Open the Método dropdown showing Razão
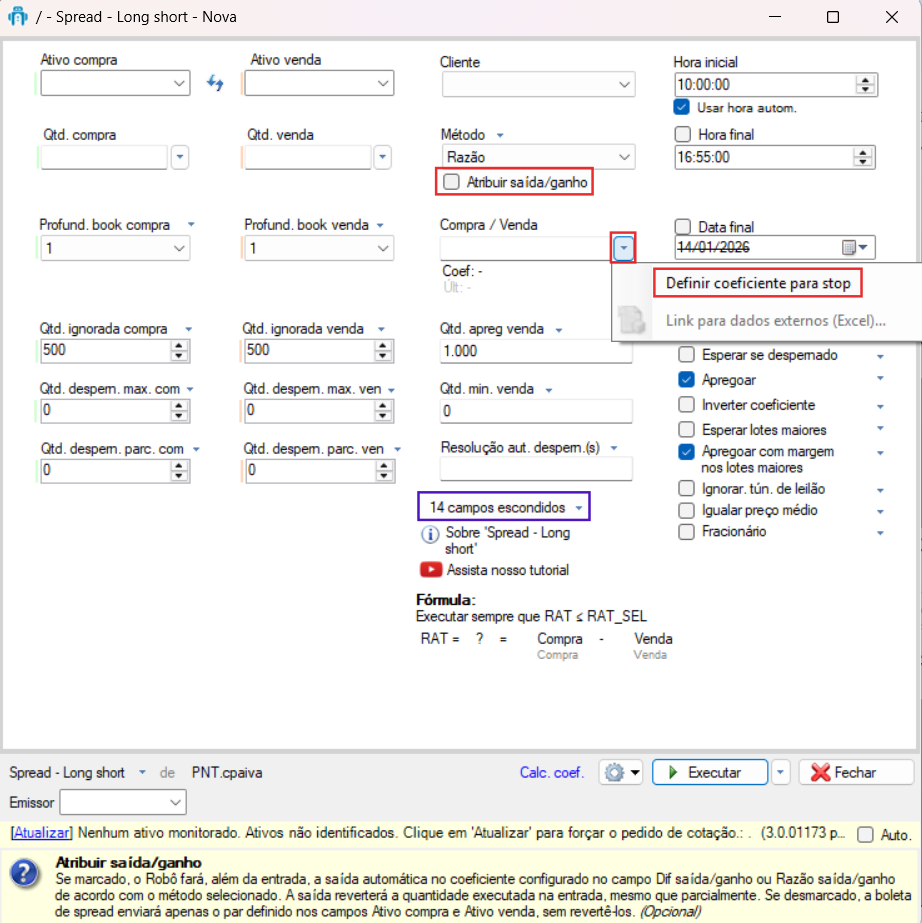 click(625, 157)
